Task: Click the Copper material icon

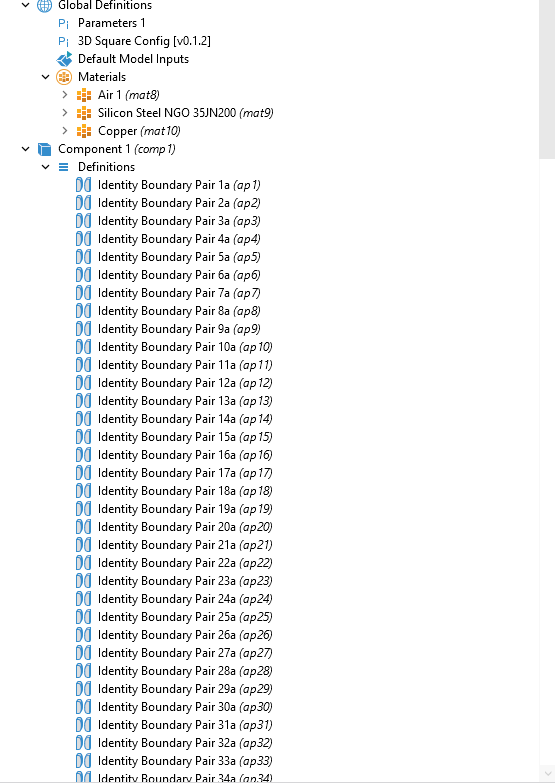Action: pos(83,131)
